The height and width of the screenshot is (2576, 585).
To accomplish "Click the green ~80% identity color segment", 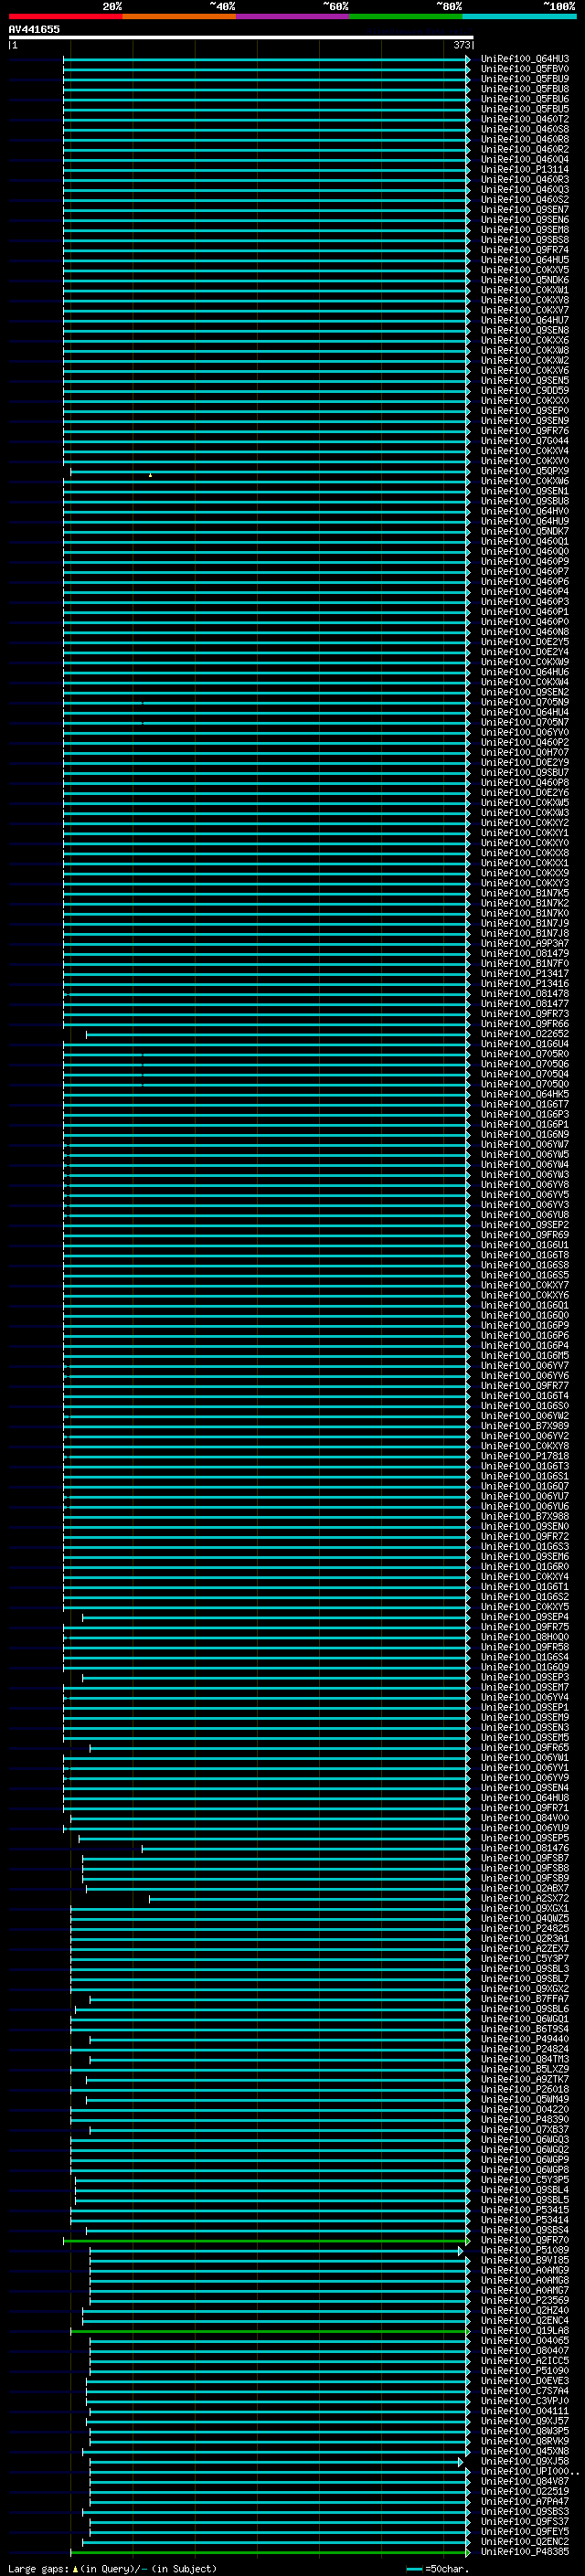I will coord(406,17).
